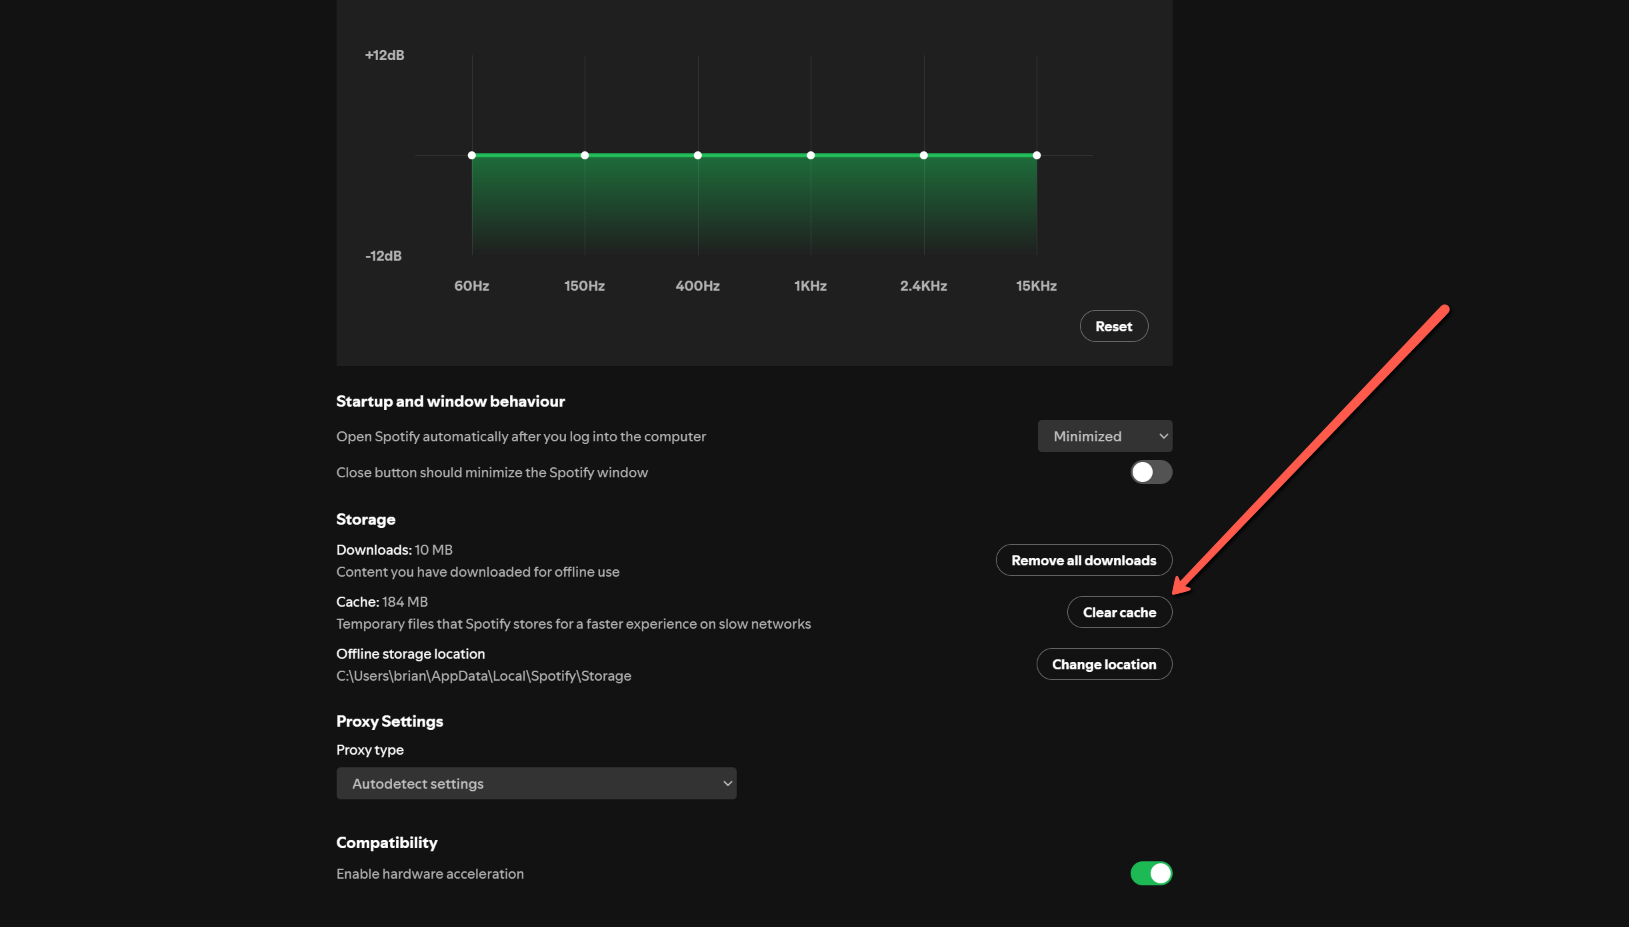Click the Downloads 10 MB size text

[394, 550]
